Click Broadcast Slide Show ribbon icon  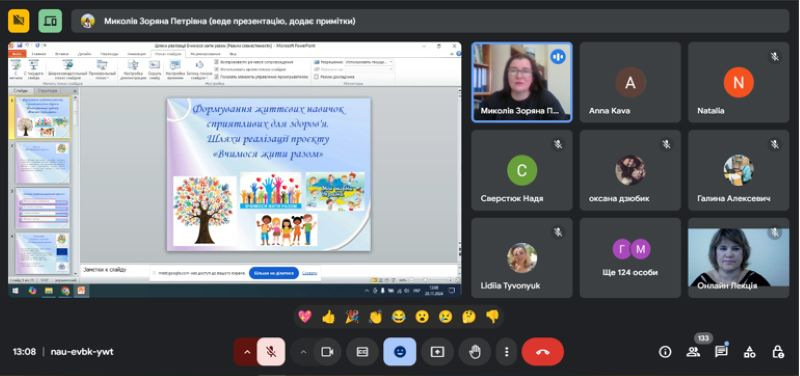pyautogui.click(x=68, y=70)
